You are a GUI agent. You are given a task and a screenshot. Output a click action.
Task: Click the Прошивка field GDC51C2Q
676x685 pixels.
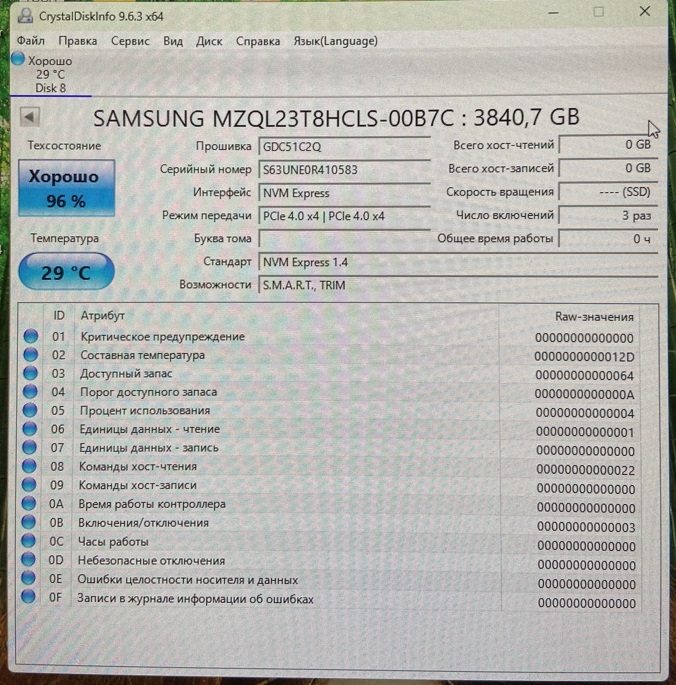point(344,146)
